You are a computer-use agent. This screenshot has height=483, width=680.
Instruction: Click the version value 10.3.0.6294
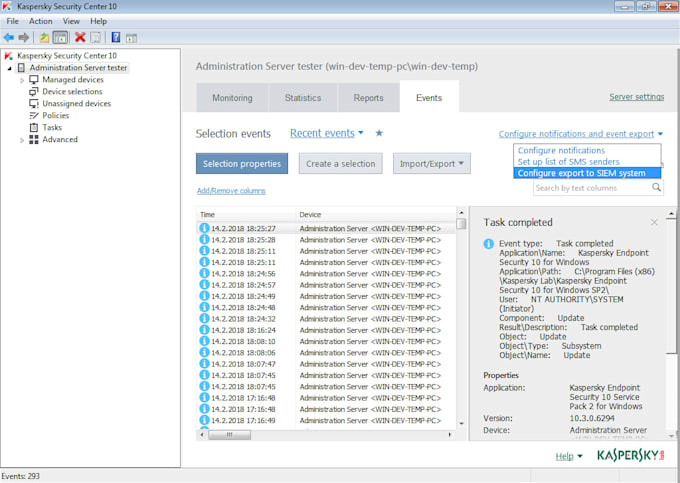pos(592,418)
